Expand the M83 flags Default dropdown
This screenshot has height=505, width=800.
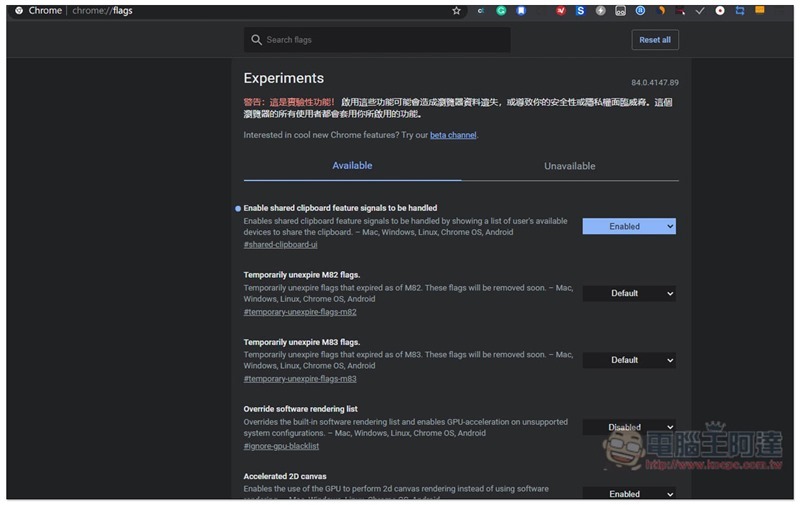629,360
